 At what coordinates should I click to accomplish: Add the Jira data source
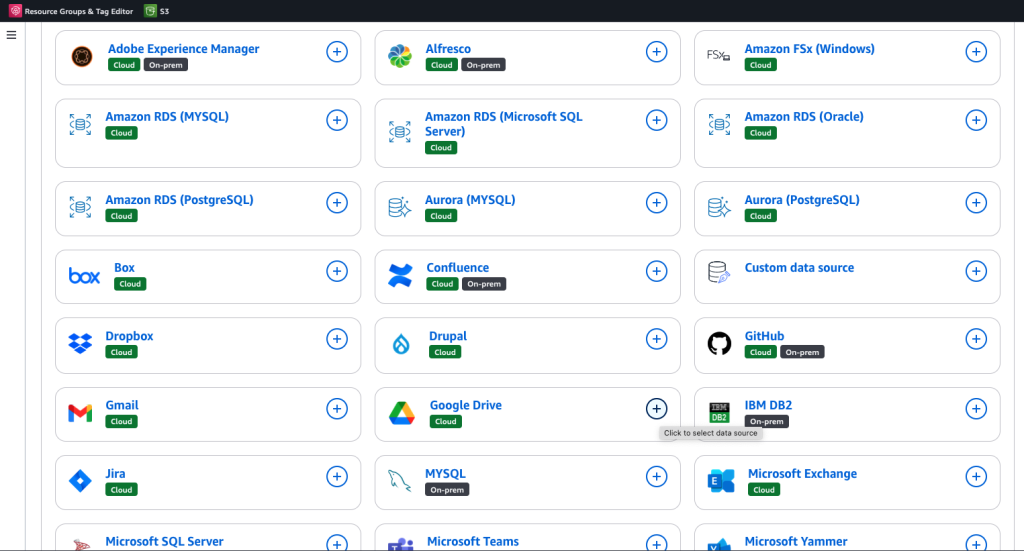(x=337, y=477)
